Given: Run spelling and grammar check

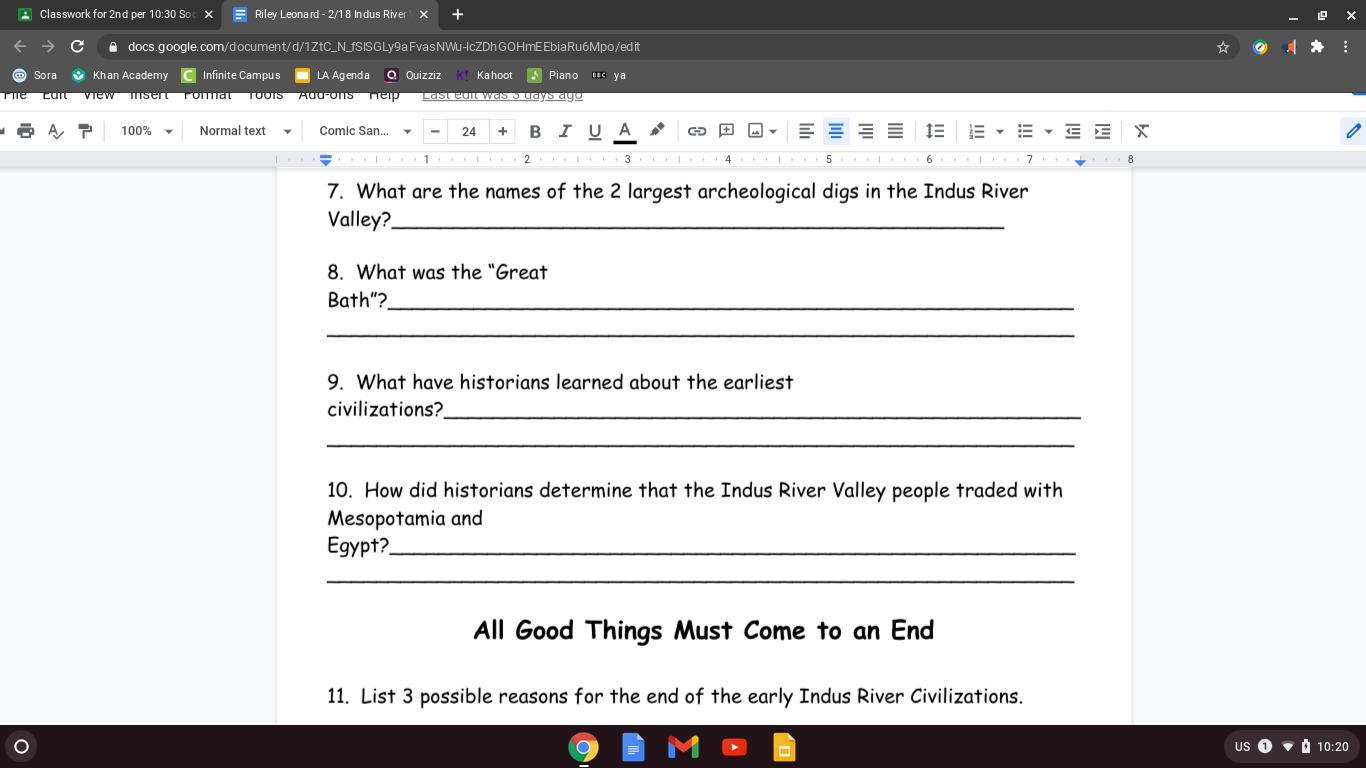Looking at the screenshot, I should pos(56,131).
